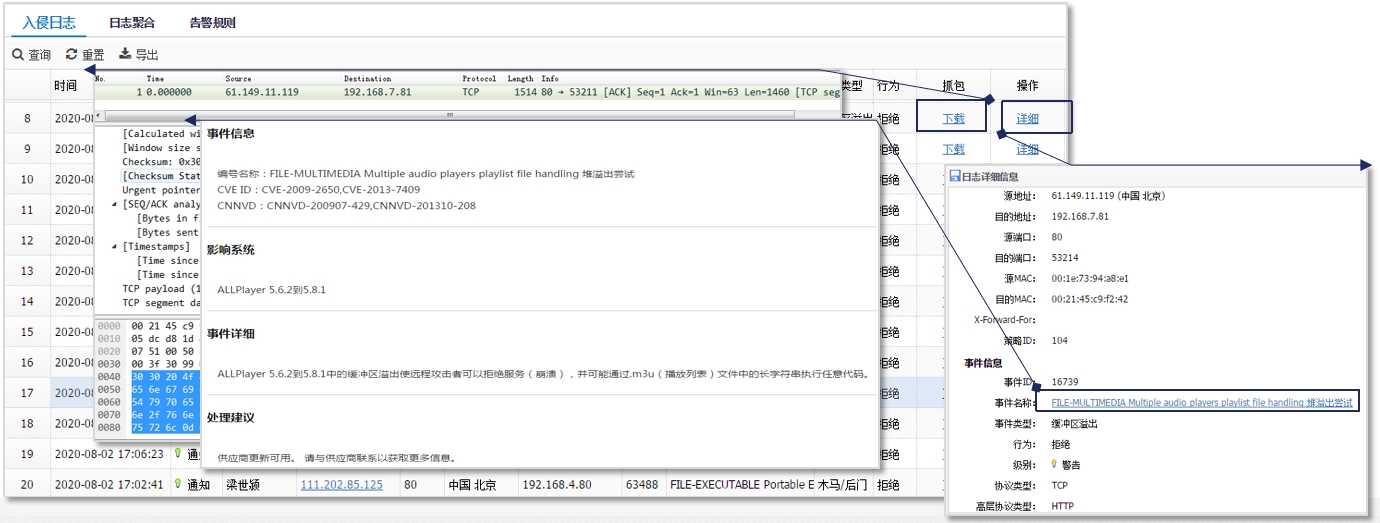This screenshot has width=1380, height=523.
Task: Click 下载 link in row 8
Action: 953,118
